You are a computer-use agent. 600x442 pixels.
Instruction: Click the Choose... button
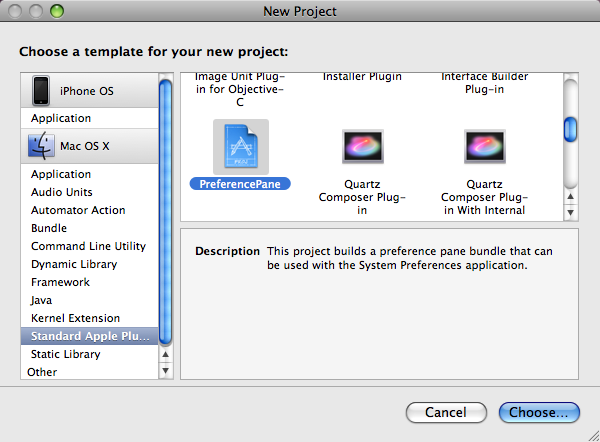pyautogui.click(x=539, y=412)
